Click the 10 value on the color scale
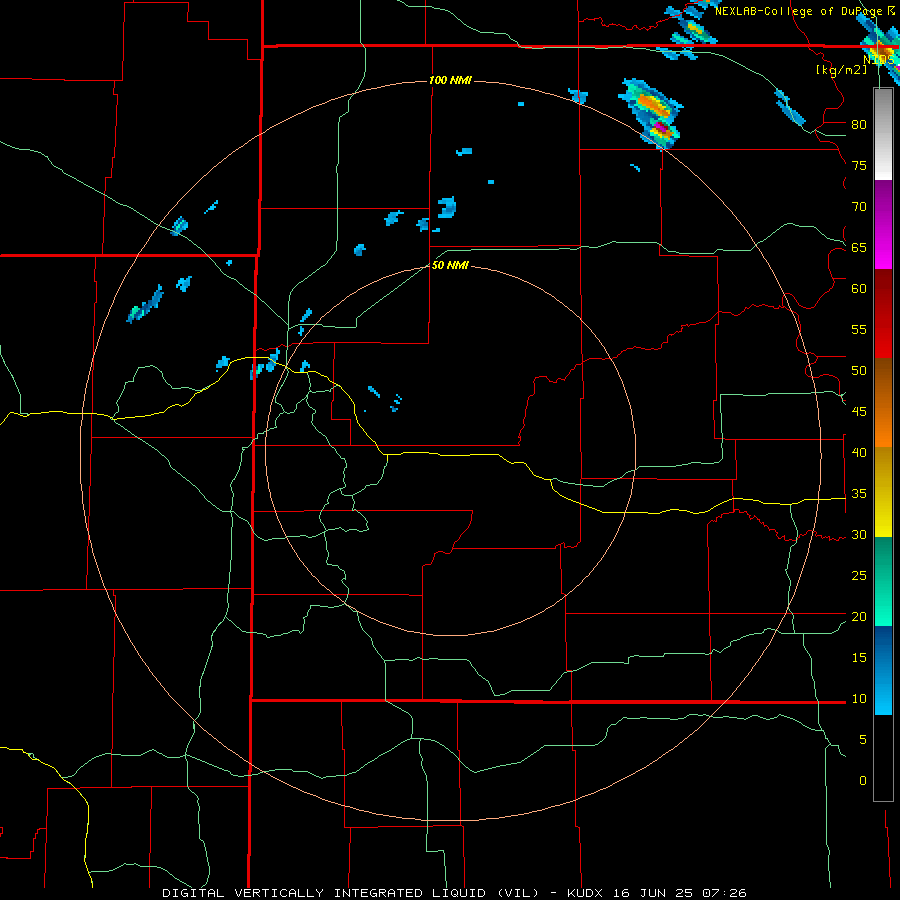The image size is (900, 900). coord(859,699)
